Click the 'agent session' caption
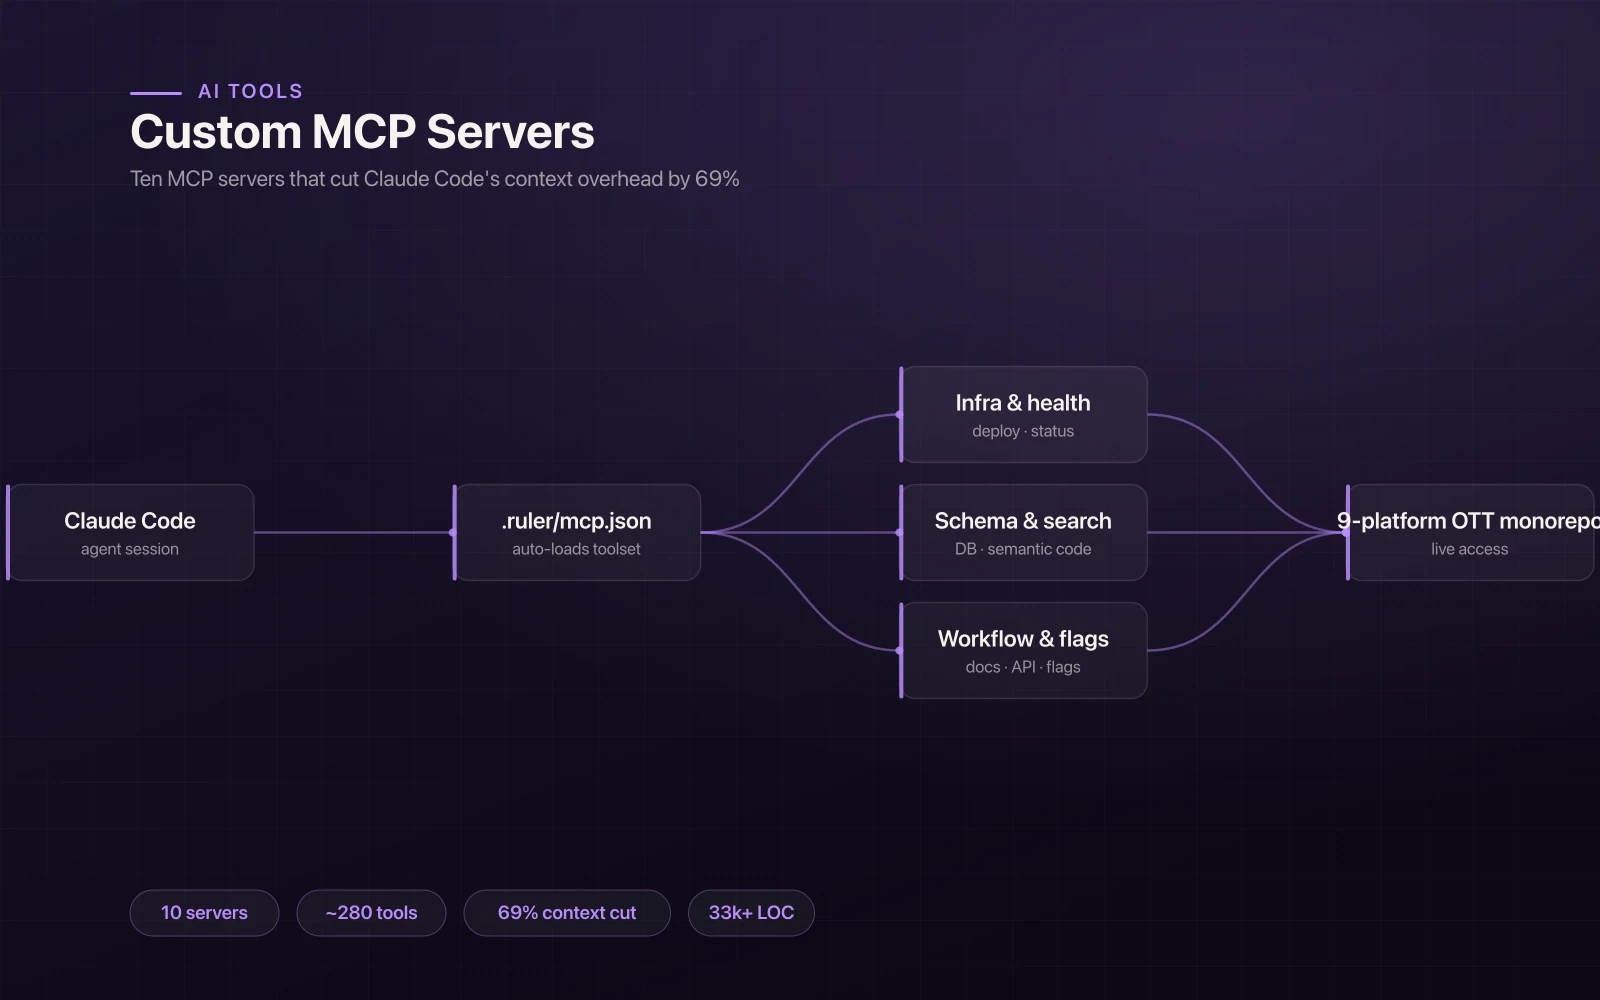Viewport: 1600px width, 1000px height. point(130,549)
